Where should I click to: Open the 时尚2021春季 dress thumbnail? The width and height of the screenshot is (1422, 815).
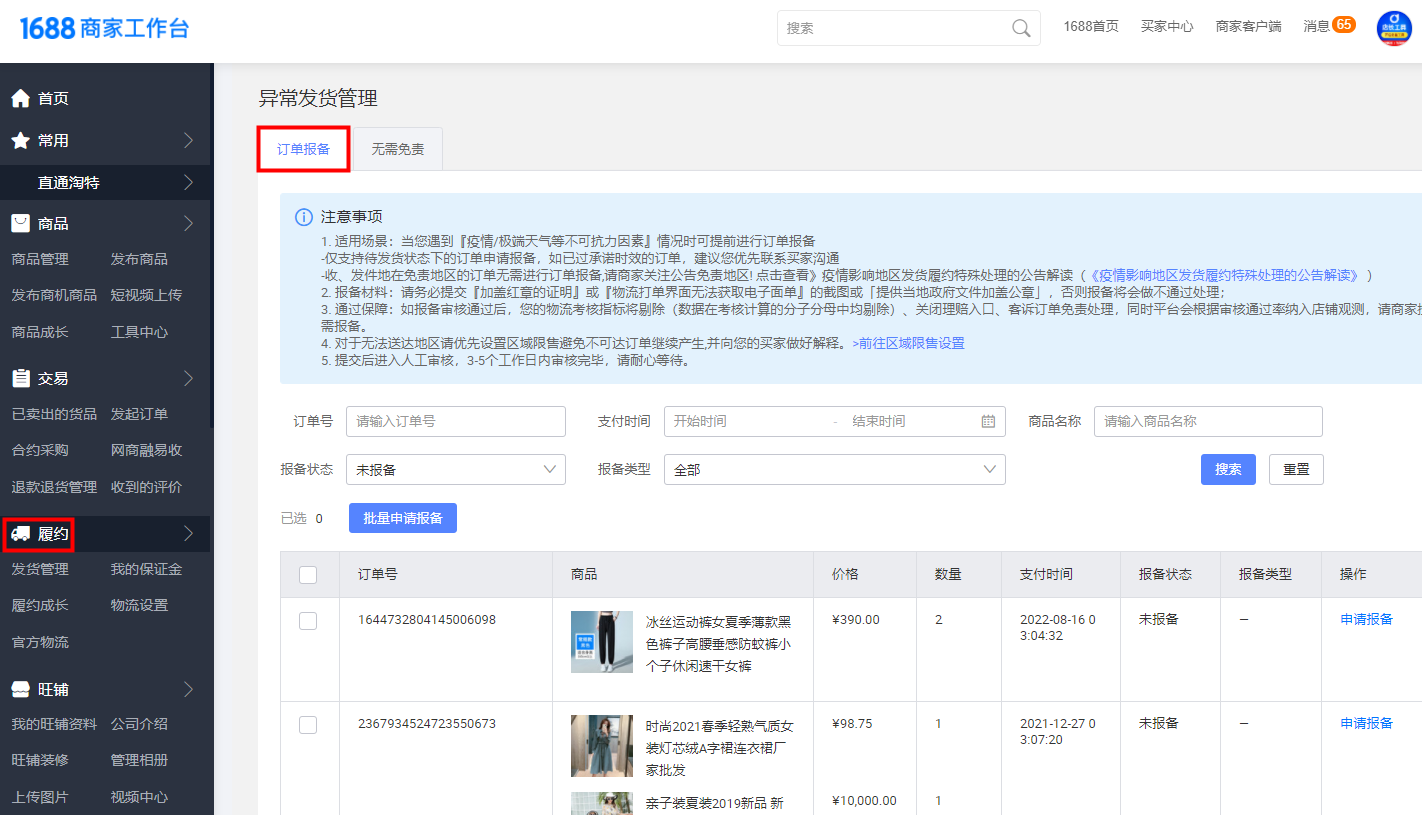click(x=601, y=746)
